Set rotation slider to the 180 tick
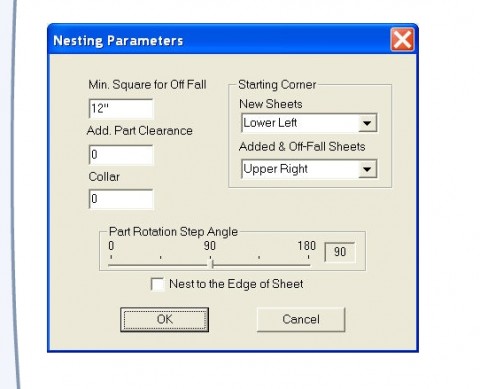 click(x=308, y=257)
